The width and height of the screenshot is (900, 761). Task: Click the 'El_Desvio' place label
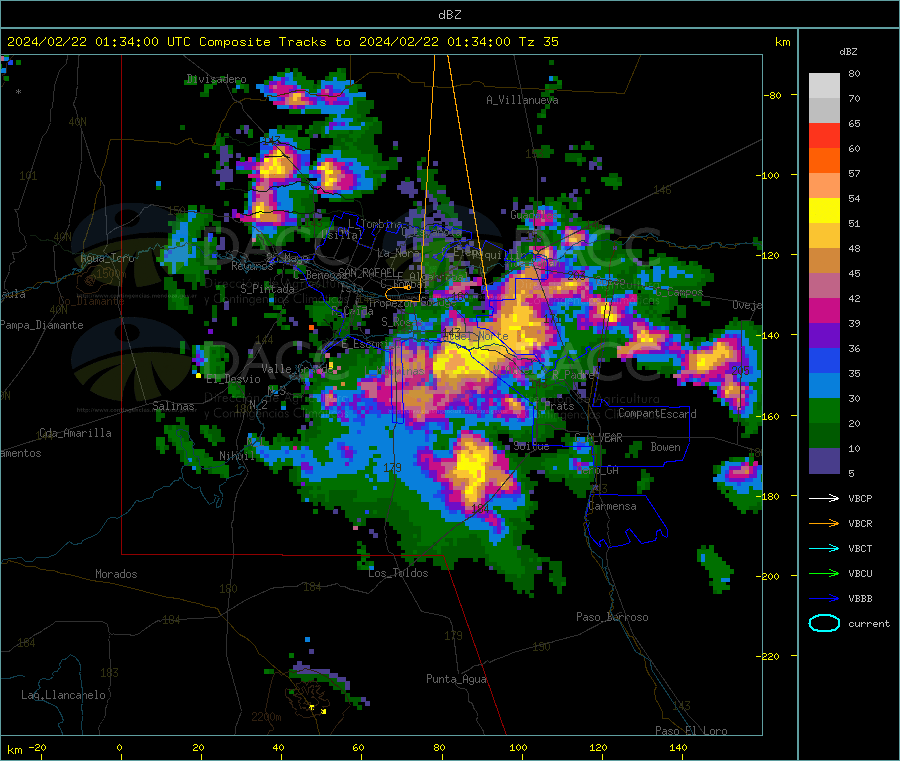233,379
